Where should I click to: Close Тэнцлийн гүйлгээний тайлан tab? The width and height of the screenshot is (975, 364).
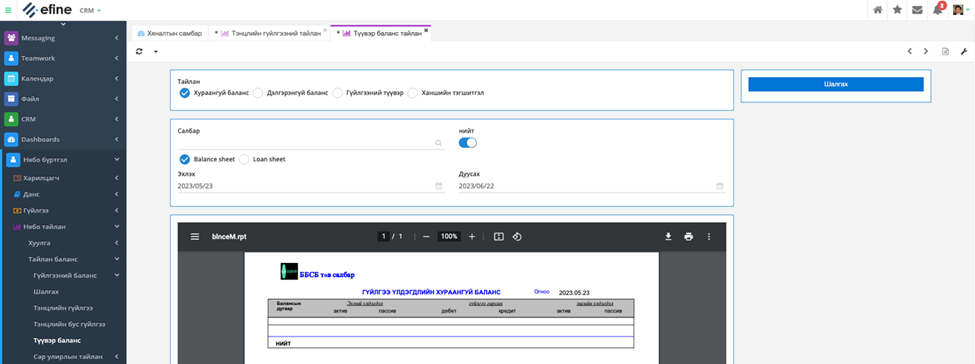pyautogui.click(x=325, y=30)
